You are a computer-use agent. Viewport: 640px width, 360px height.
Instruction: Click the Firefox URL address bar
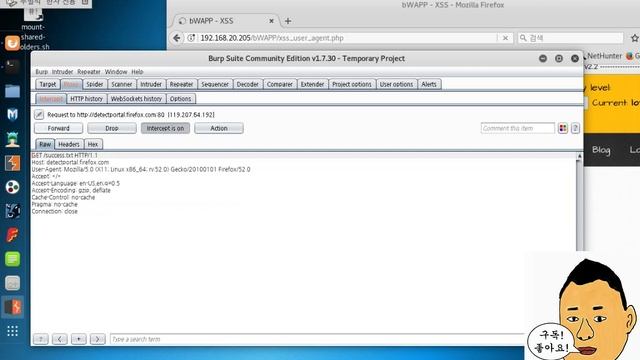[x=347, y=38]
